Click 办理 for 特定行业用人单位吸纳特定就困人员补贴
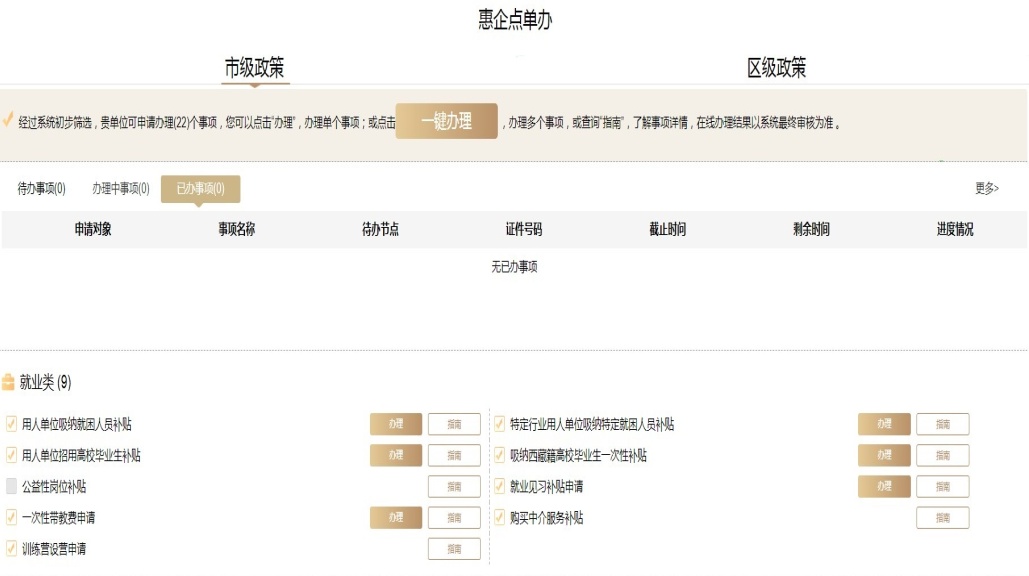The image size is (1029, 576). [884, 424]
